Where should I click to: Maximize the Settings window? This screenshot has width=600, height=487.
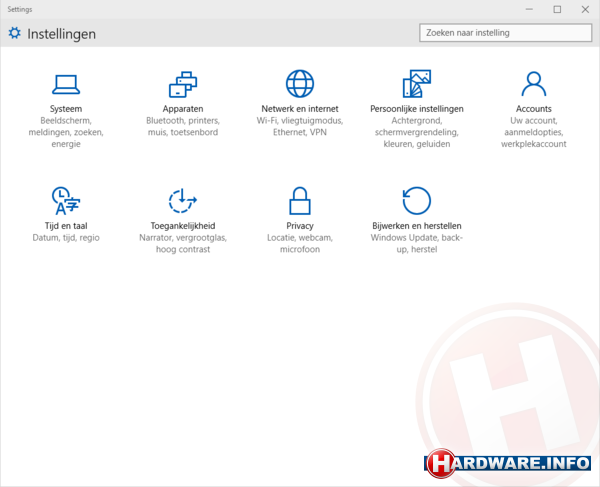coord(557,9)
